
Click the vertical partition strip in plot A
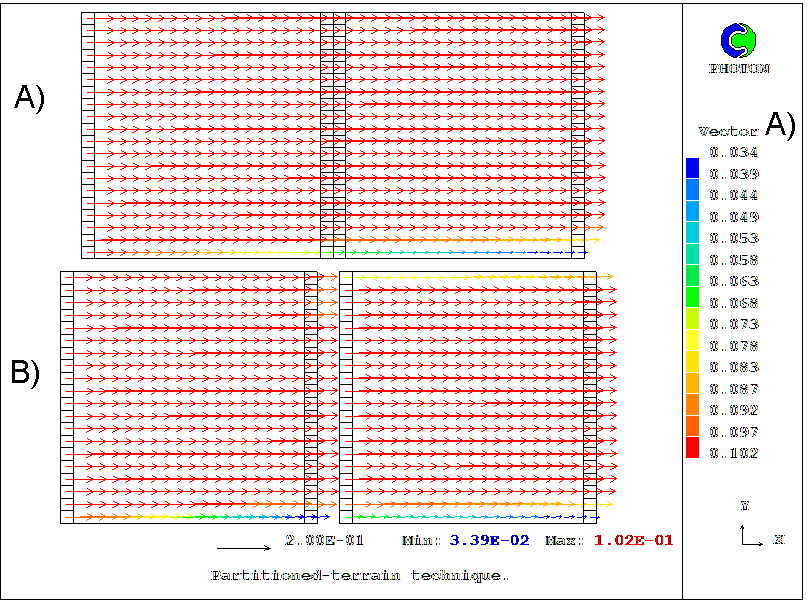(x=333, y=135)
